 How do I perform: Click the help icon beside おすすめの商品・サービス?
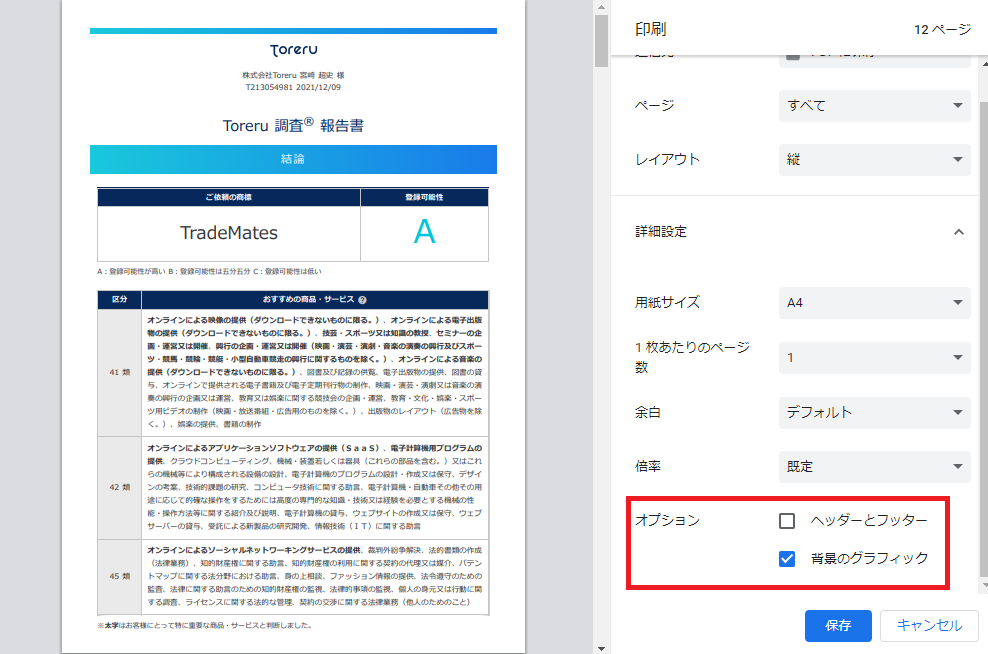coord(362,300)
